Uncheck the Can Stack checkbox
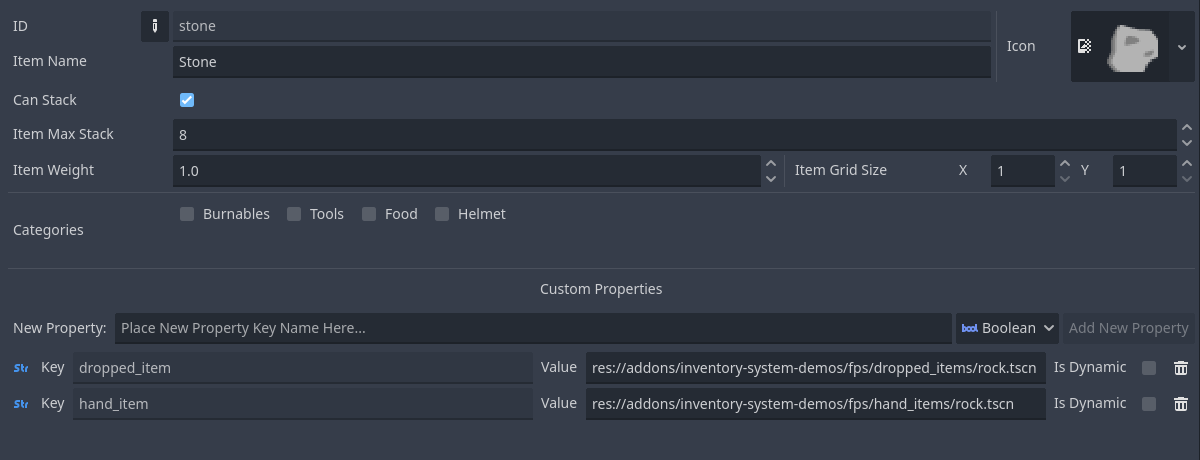 point(187,100)
